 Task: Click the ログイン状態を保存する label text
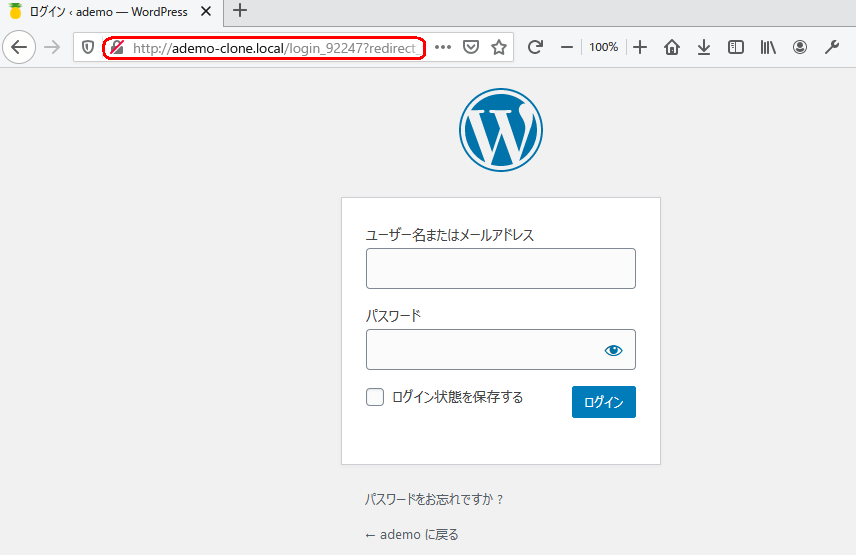457,397
